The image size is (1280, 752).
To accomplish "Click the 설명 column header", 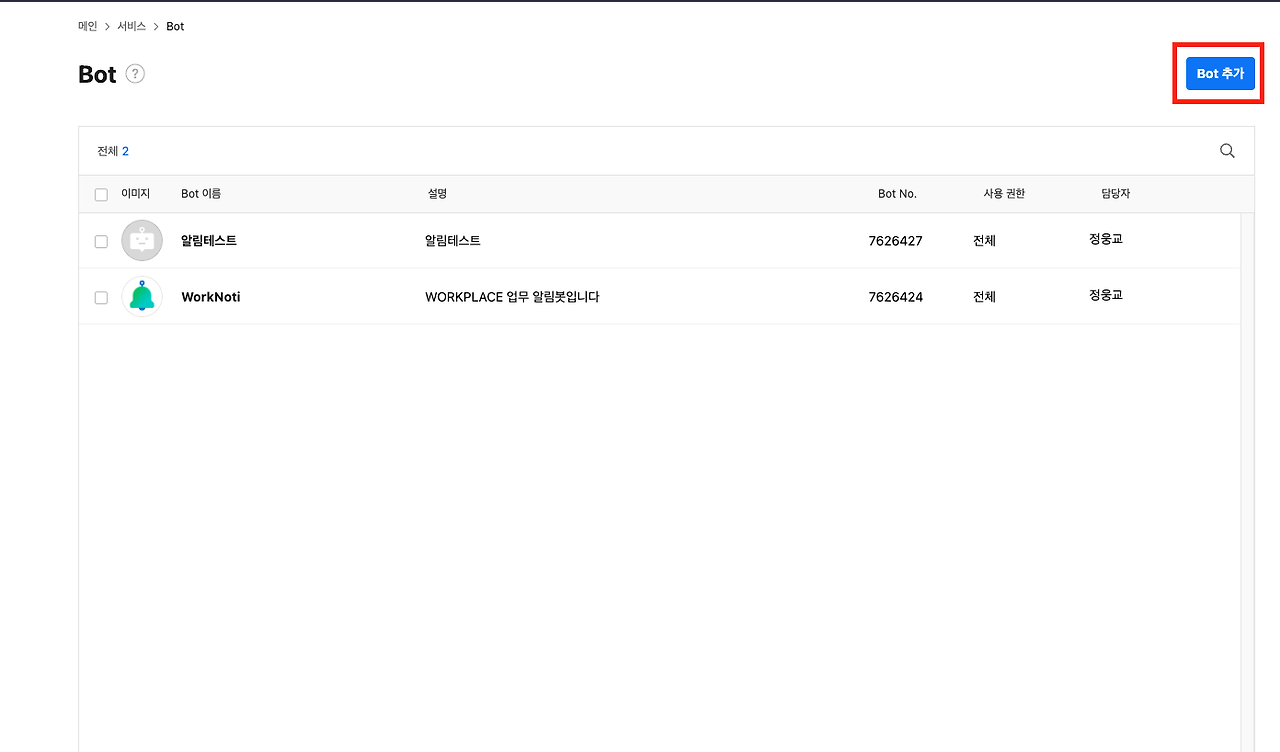I will 437,194.
